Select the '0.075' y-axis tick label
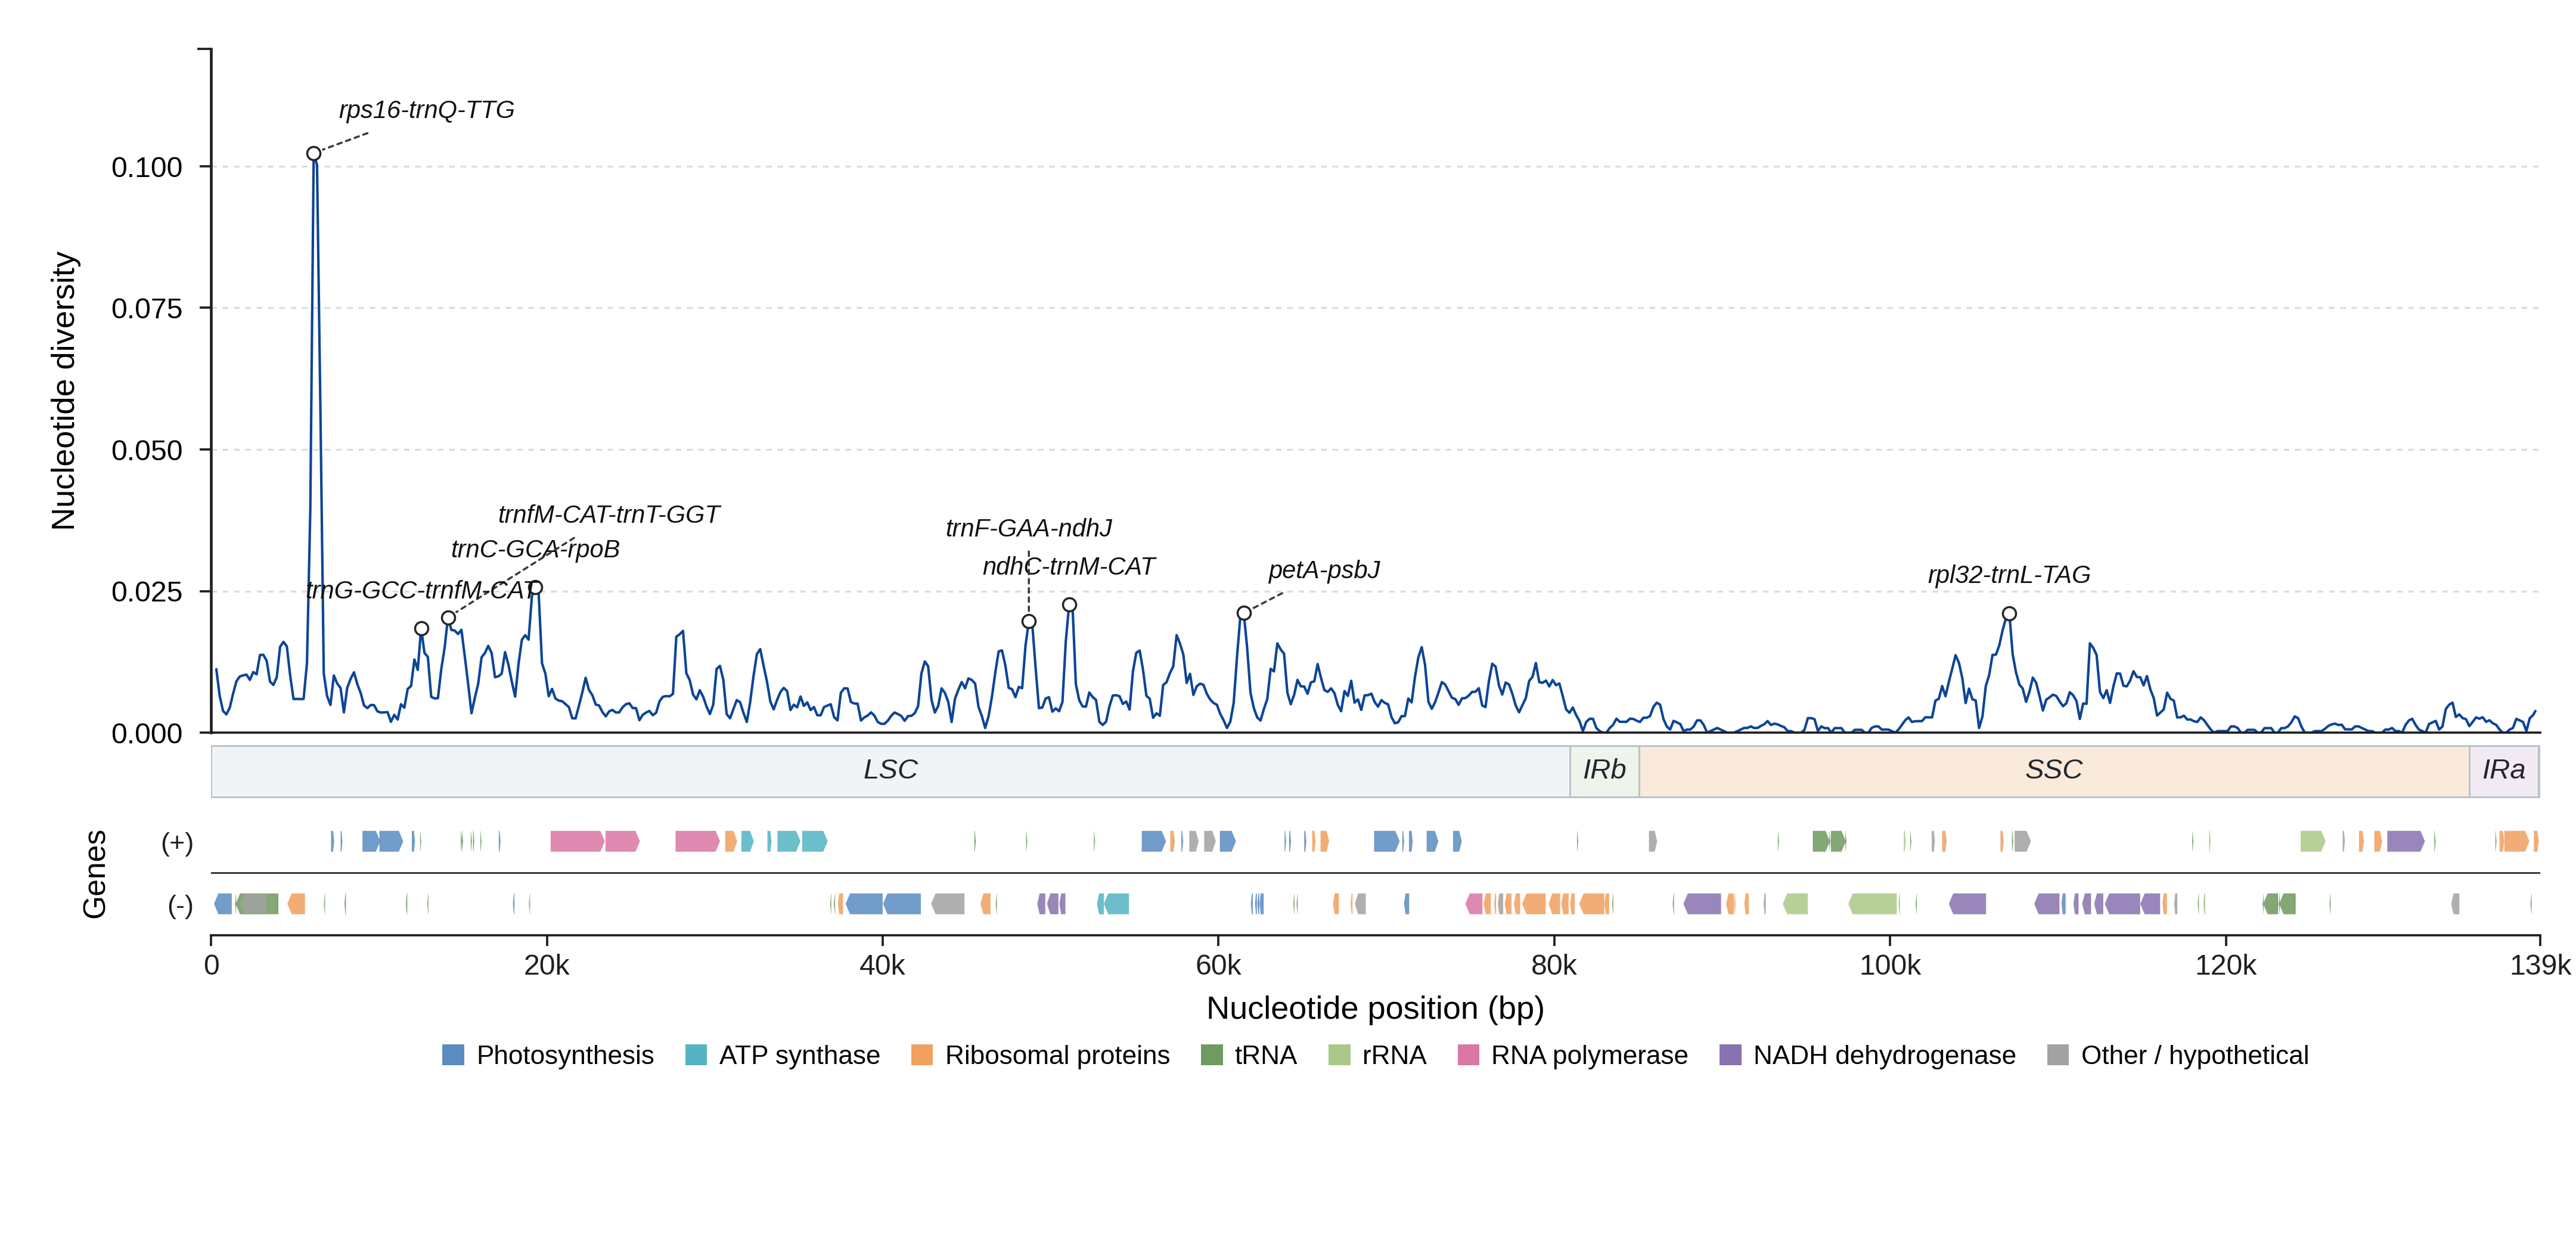 coord(147,309)
